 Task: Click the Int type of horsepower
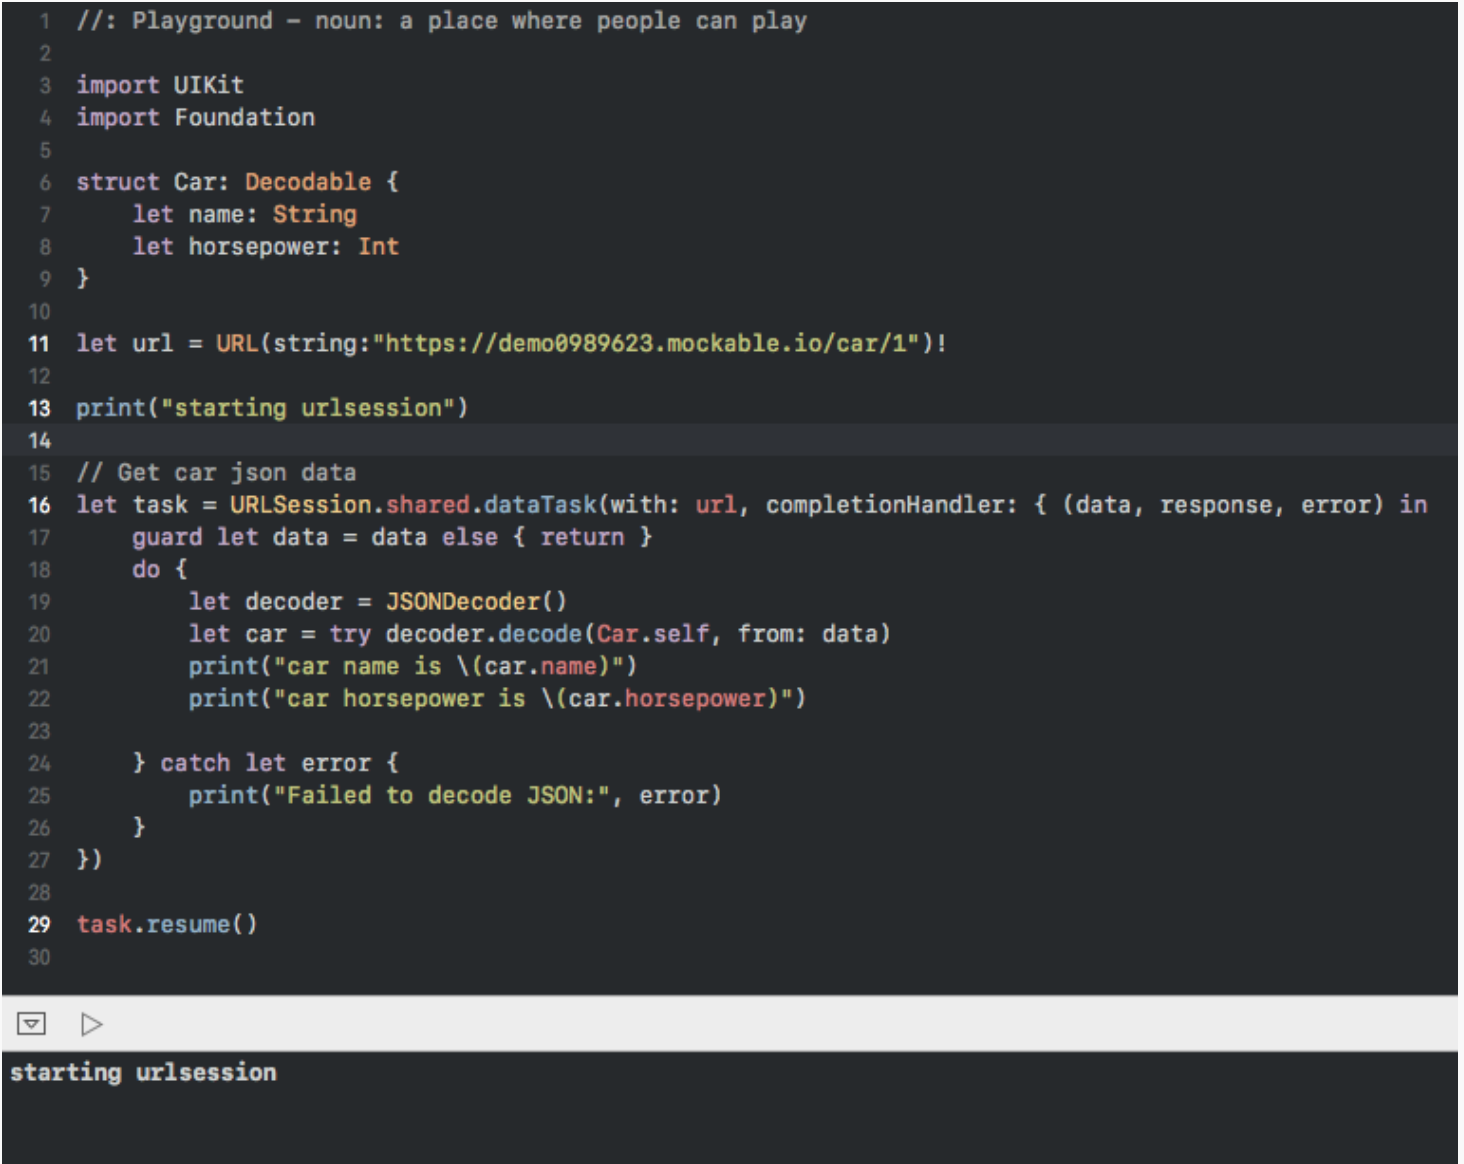tap(378, 247)
